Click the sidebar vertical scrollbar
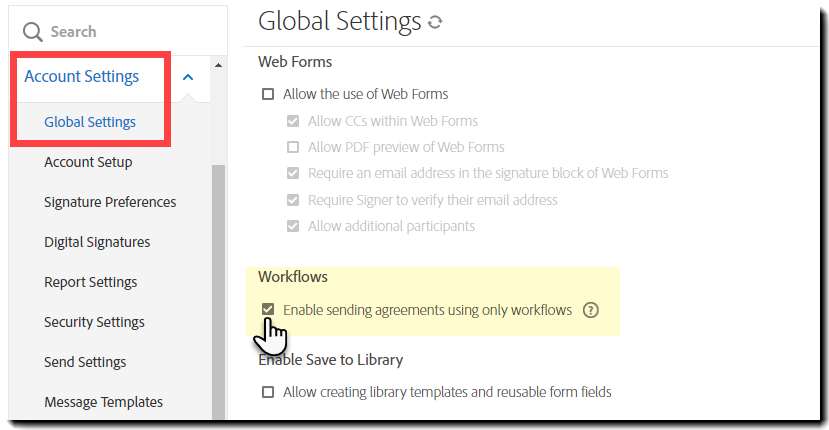 (218, 290)
